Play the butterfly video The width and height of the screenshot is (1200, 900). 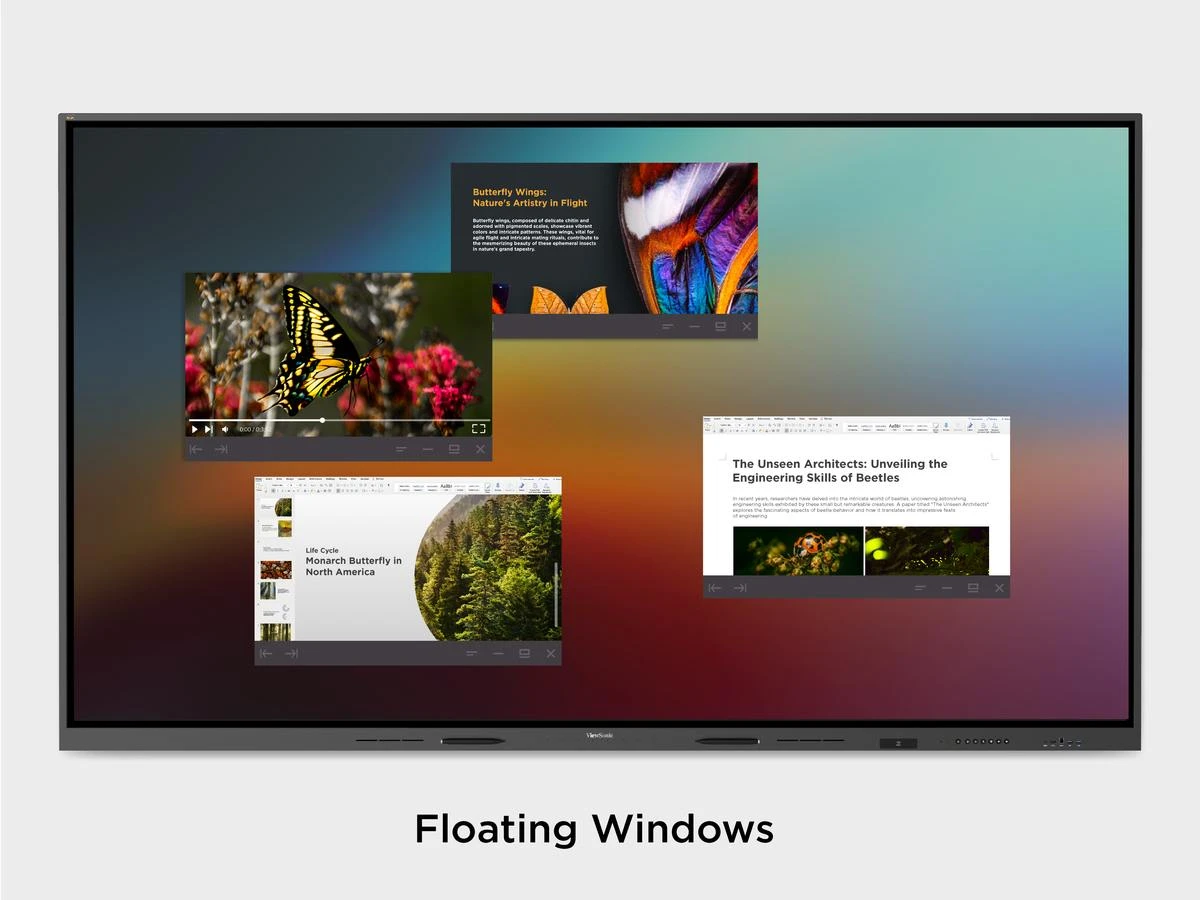[195, 429]
